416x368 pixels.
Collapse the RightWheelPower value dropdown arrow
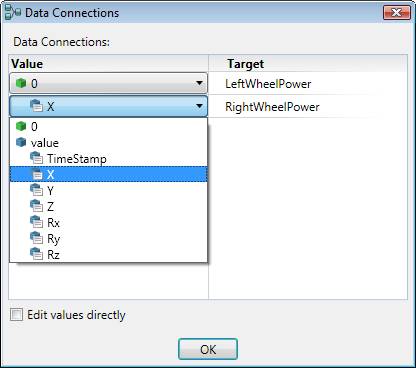click(199, 106)
